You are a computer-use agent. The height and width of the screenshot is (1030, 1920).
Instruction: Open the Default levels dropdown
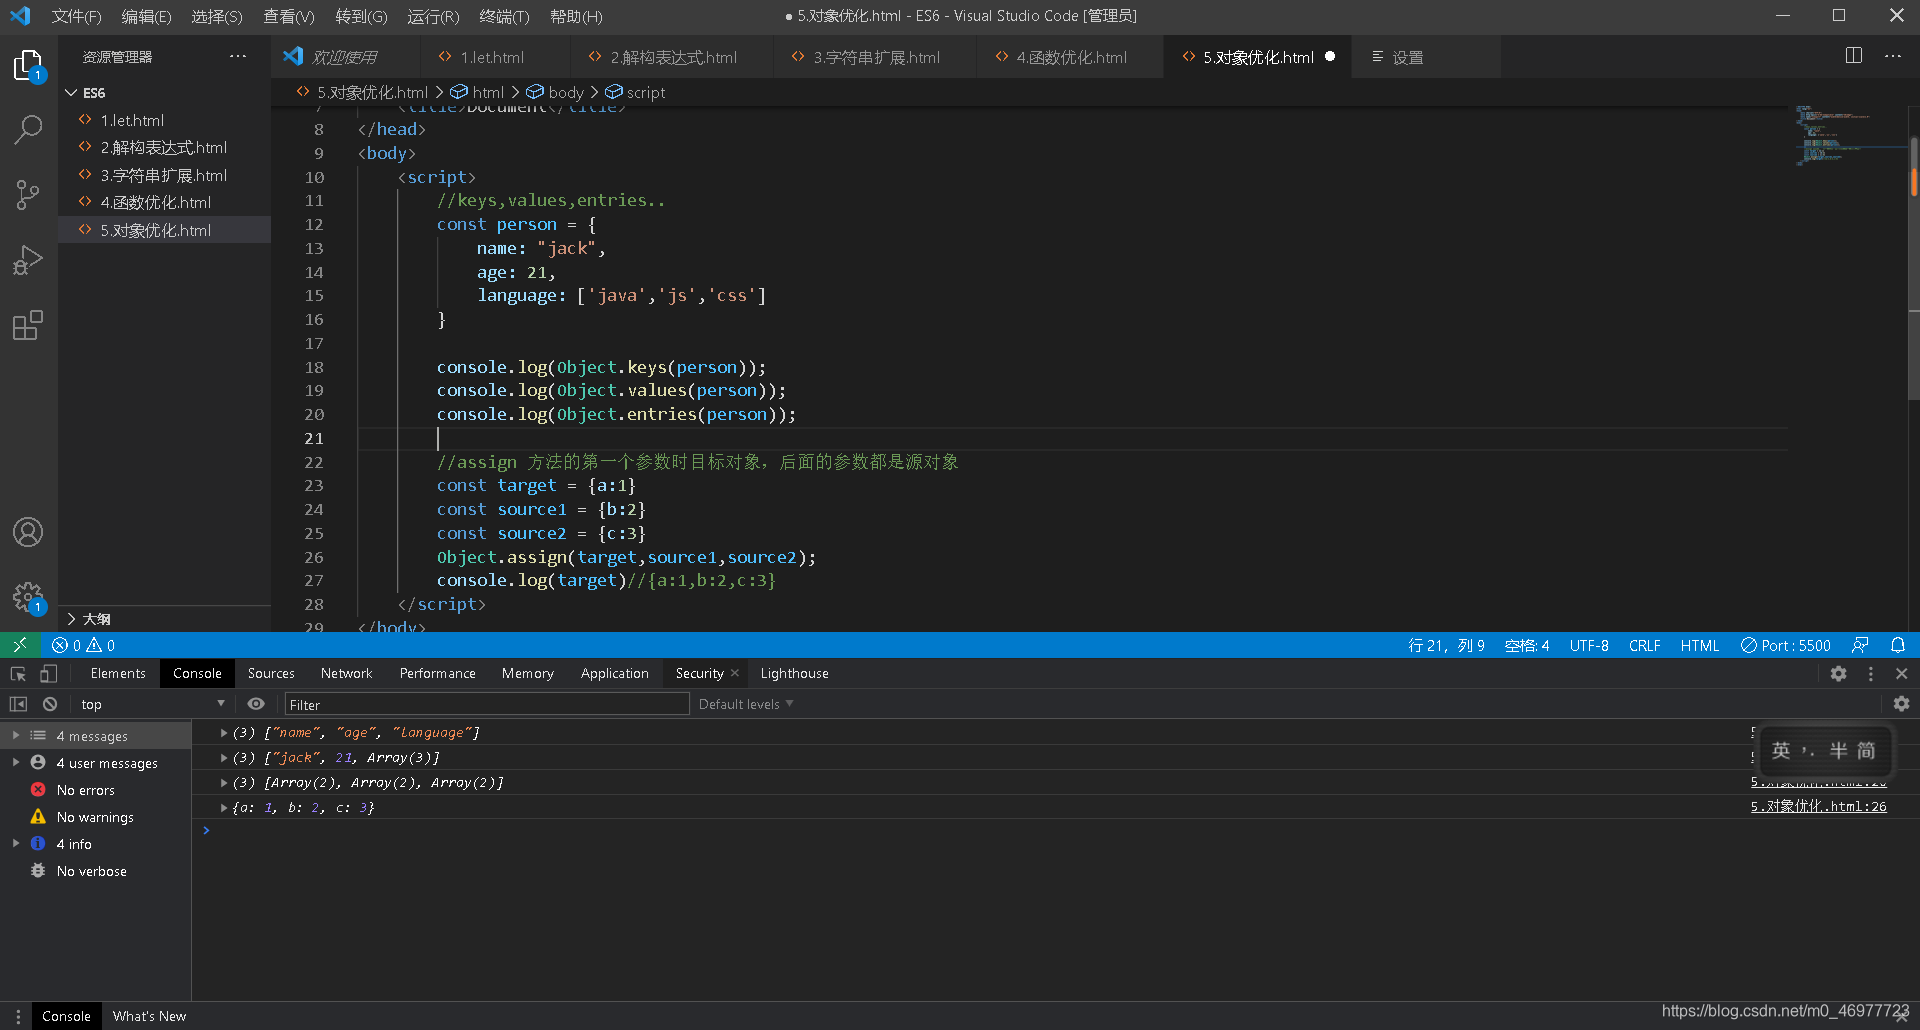click(746, 704)
